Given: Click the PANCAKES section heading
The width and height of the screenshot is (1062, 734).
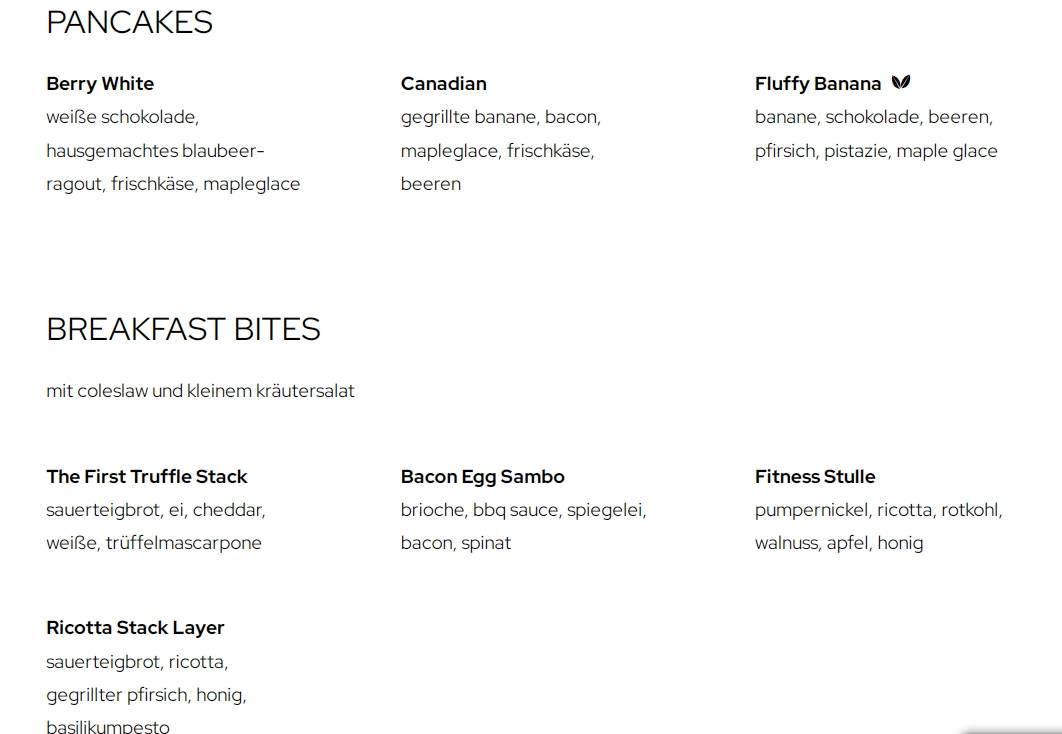Looking at the screenshot, I should coord(129,22).
